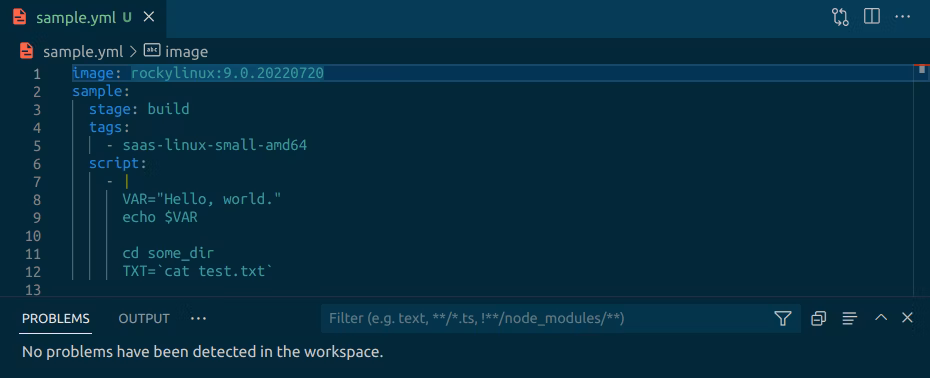This screenshot has width=930, height=378.
Task: Collapse all problems in the panel
Action: click(x=818, y=319)
